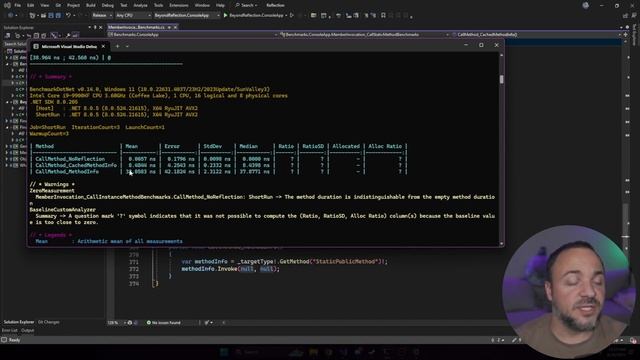This screenshot has width=640, height=360.
Task: Close the Microsoft Visual Studio Debug console tab
Action: 103,47
